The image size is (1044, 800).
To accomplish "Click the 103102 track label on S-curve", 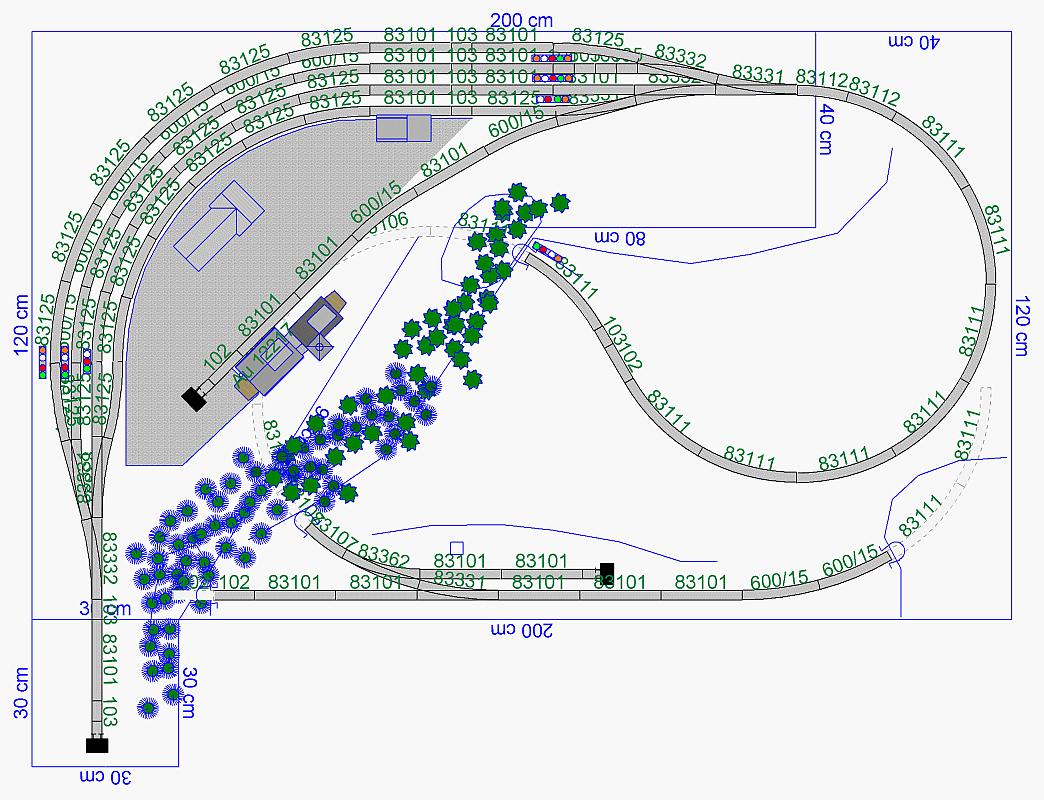I will click(624, 346).
